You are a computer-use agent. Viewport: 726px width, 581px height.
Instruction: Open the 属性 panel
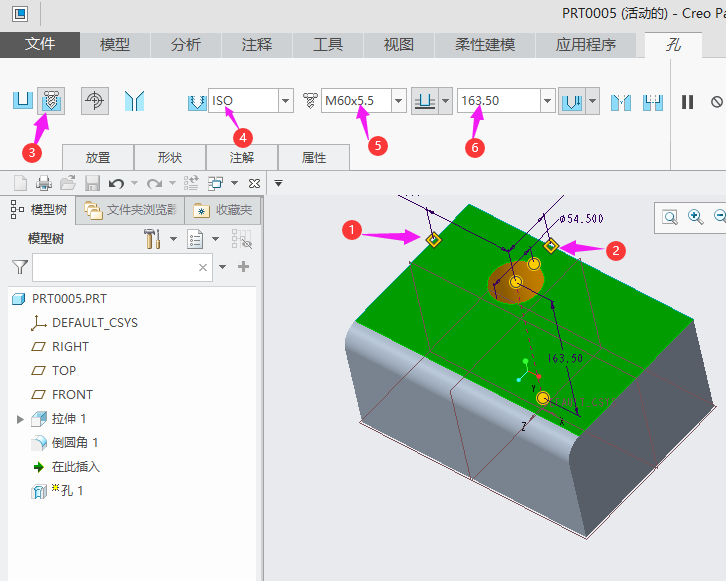click(x=314, y=157)
